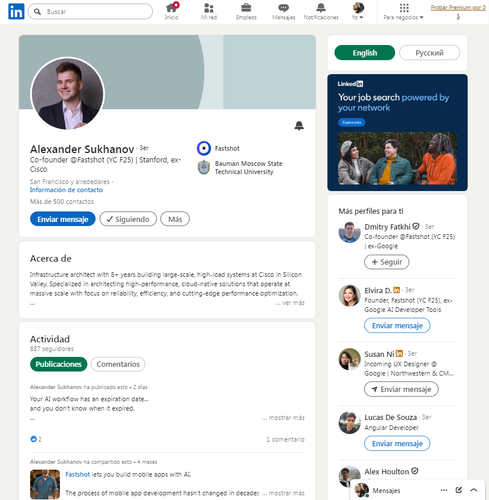Click the Buscar search field
Image resolution: width=489 pixels, height=500 pixels.
pyautogui.click(x=90, y=12)
